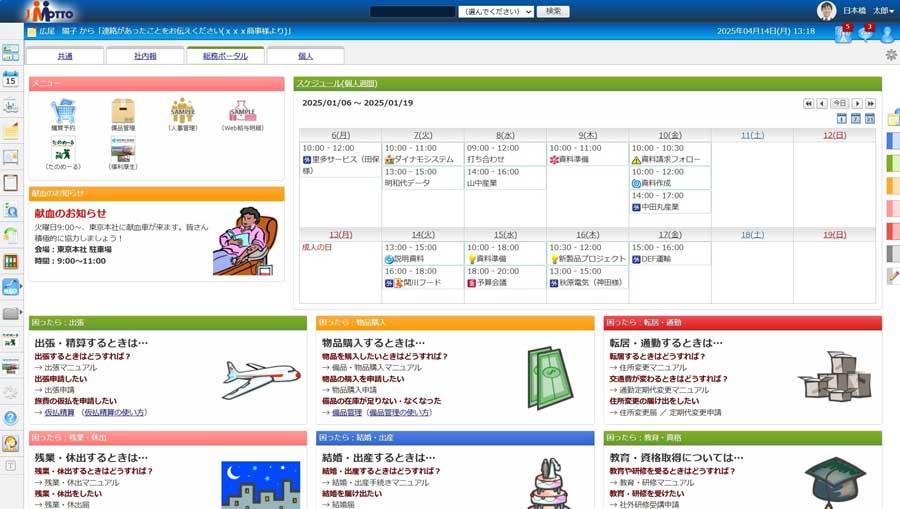The height and width of the screenshot is (509, 900).
Task: Expand the folder flyout in left sidebar
Action: (12, 313)
